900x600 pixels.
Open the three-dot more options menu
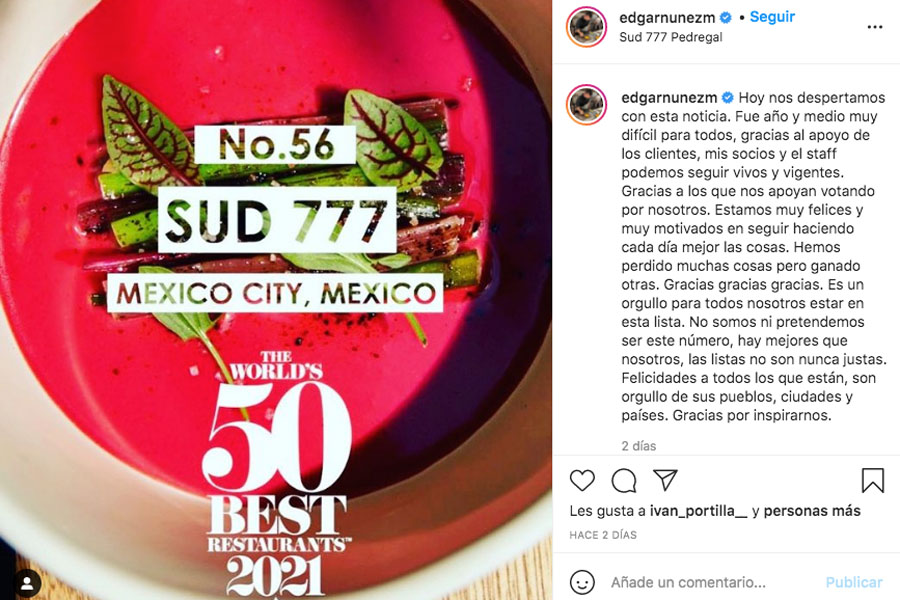(875, 27)
